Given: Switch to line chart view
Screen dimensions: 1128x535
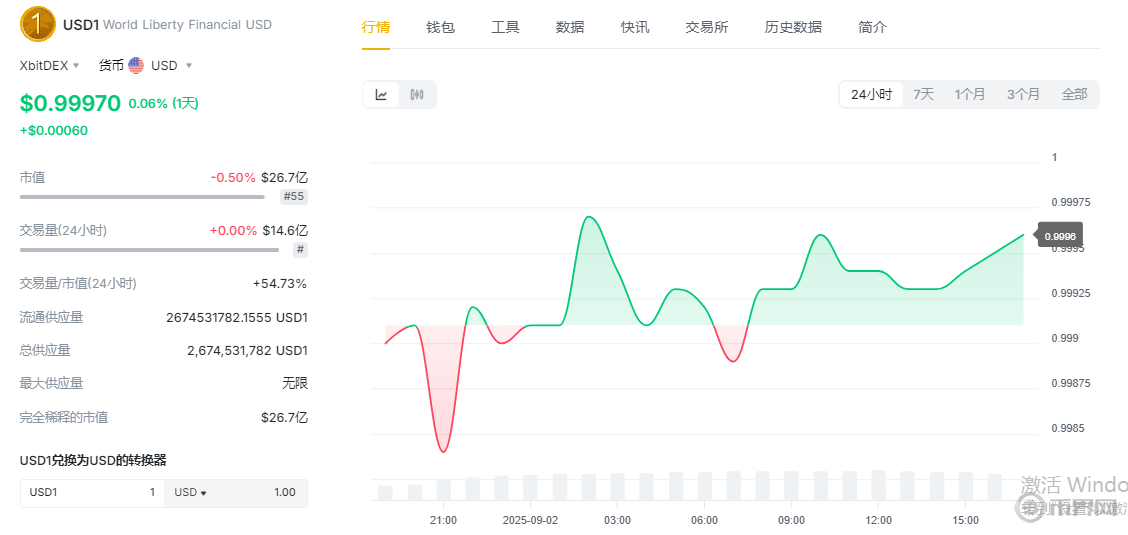Looking at the screenshot, I should pos(381,95).
